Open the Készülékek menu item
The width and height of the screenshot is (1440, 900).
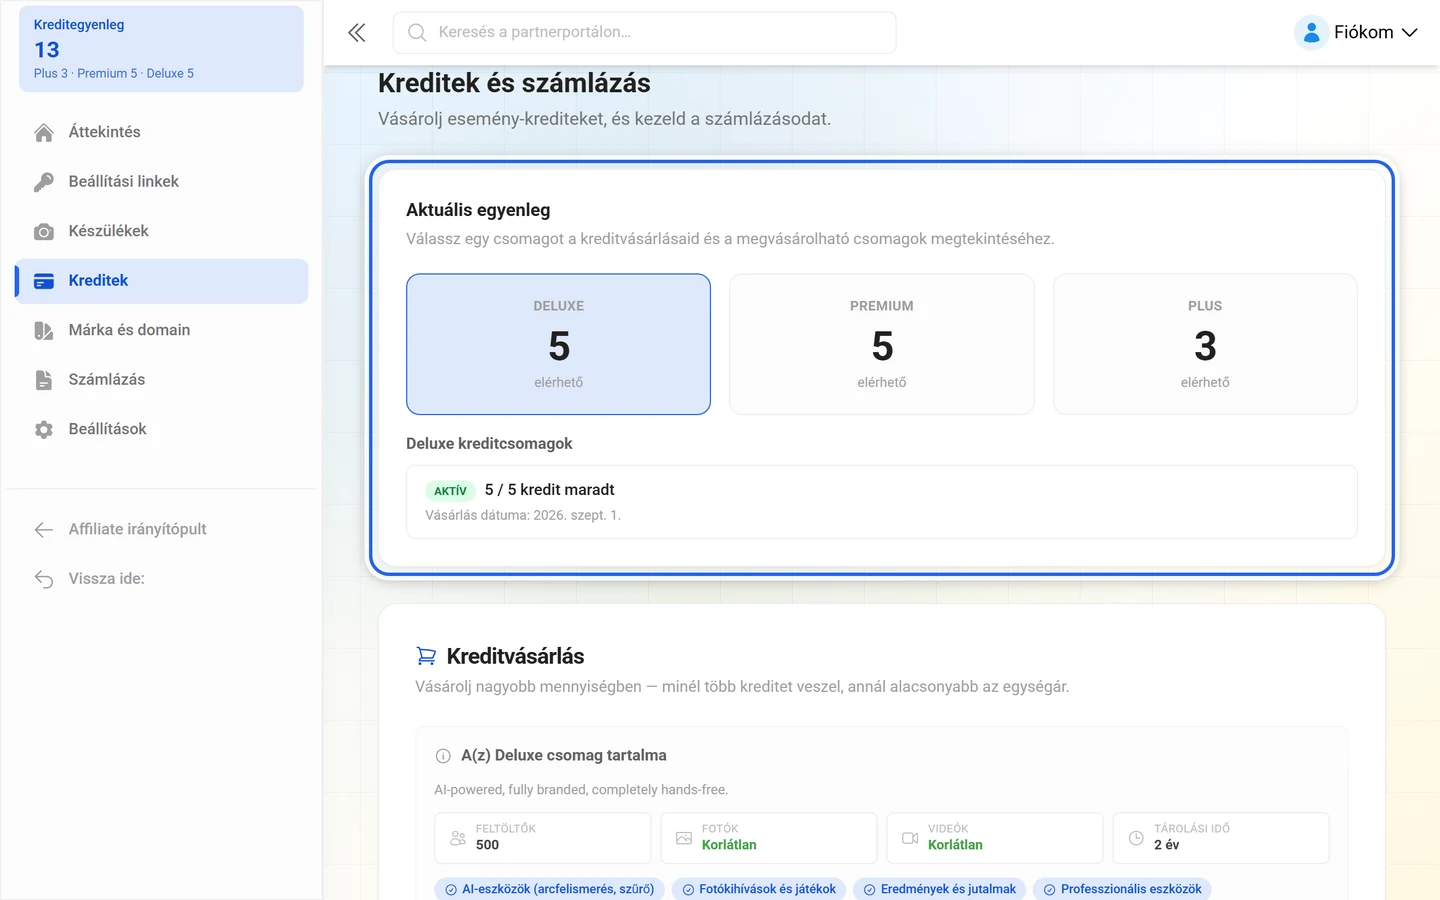161,231
